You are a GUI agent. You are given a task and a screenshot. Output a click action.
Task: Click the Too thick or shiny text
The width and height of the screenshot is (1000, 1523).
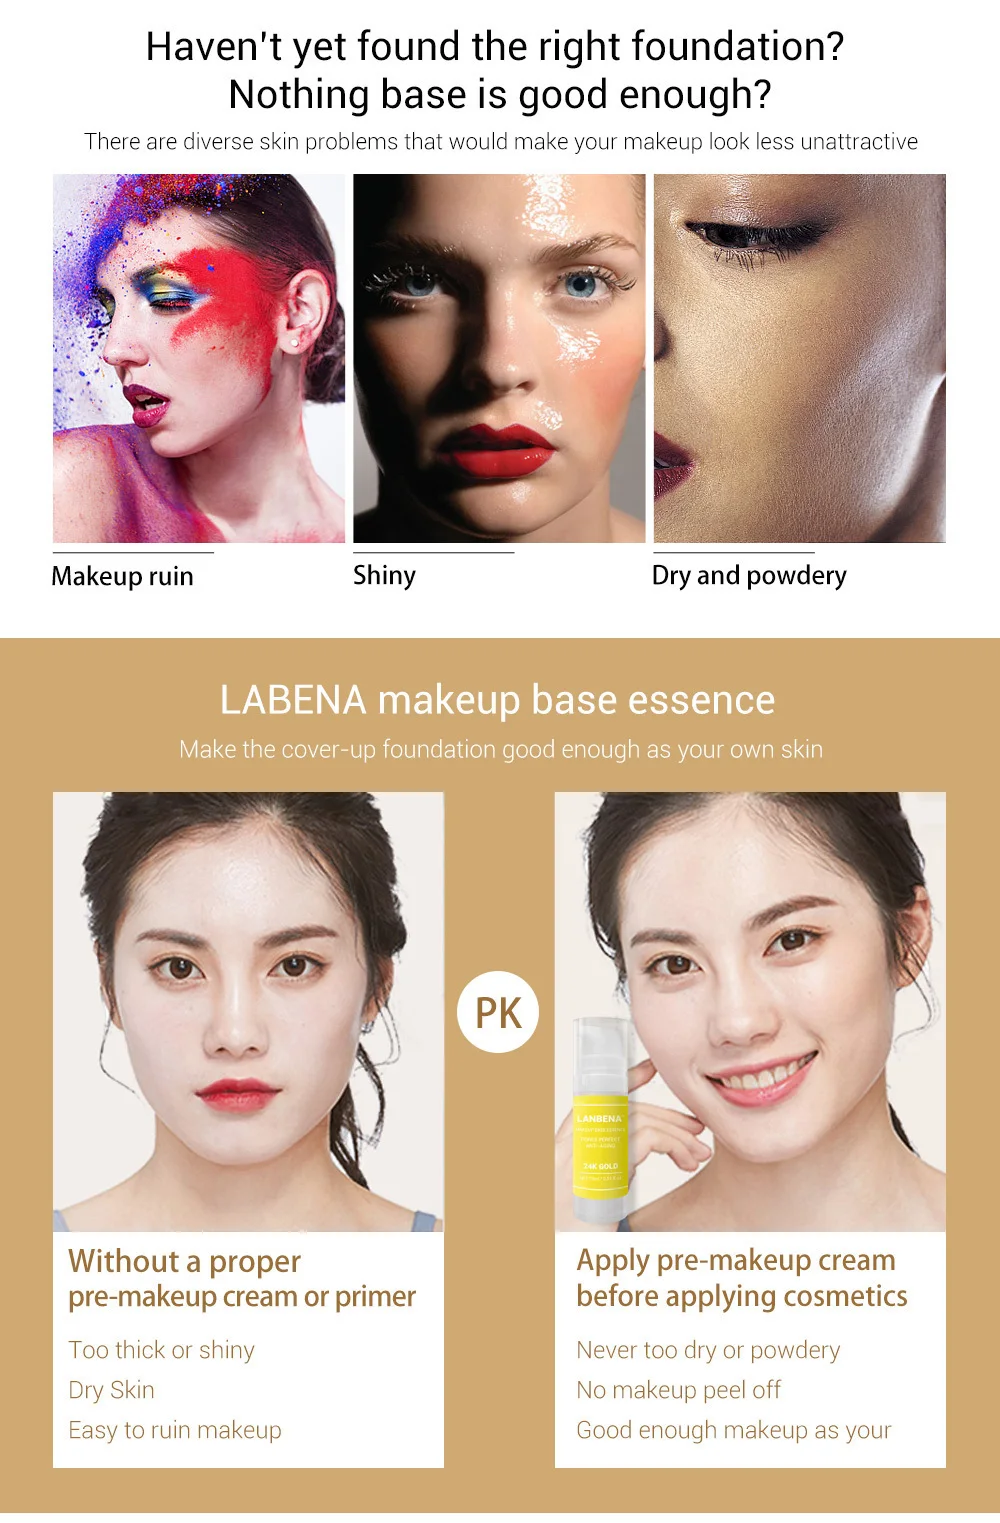[x=161, y=1350]
